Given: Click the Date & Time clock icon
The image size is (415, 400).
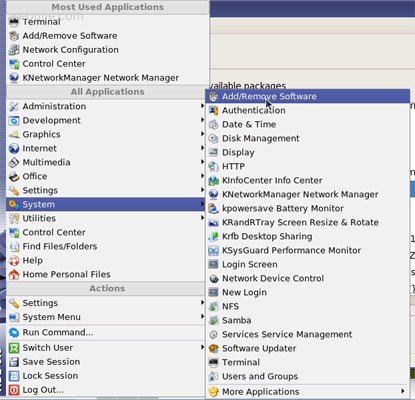Looking at the screenshot, I should click(x=213, y=124).
